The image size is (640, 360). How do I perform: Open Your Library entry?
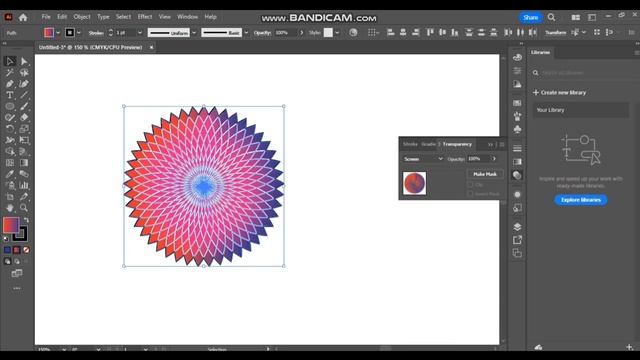580,110
